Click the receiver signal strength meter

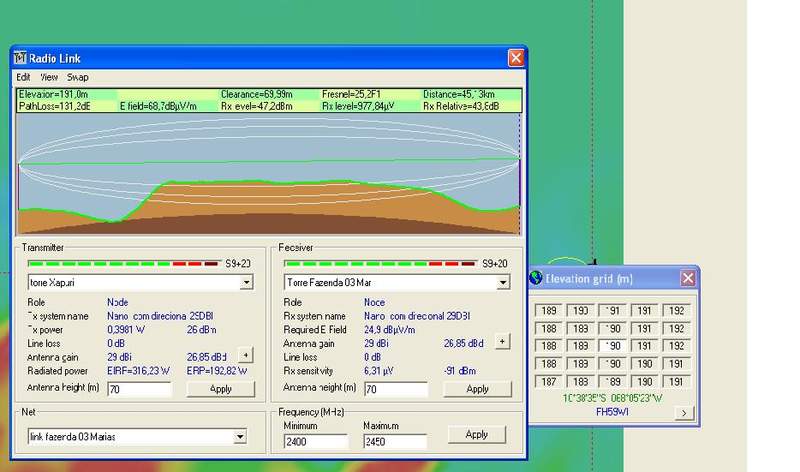[x=380, y=263]
